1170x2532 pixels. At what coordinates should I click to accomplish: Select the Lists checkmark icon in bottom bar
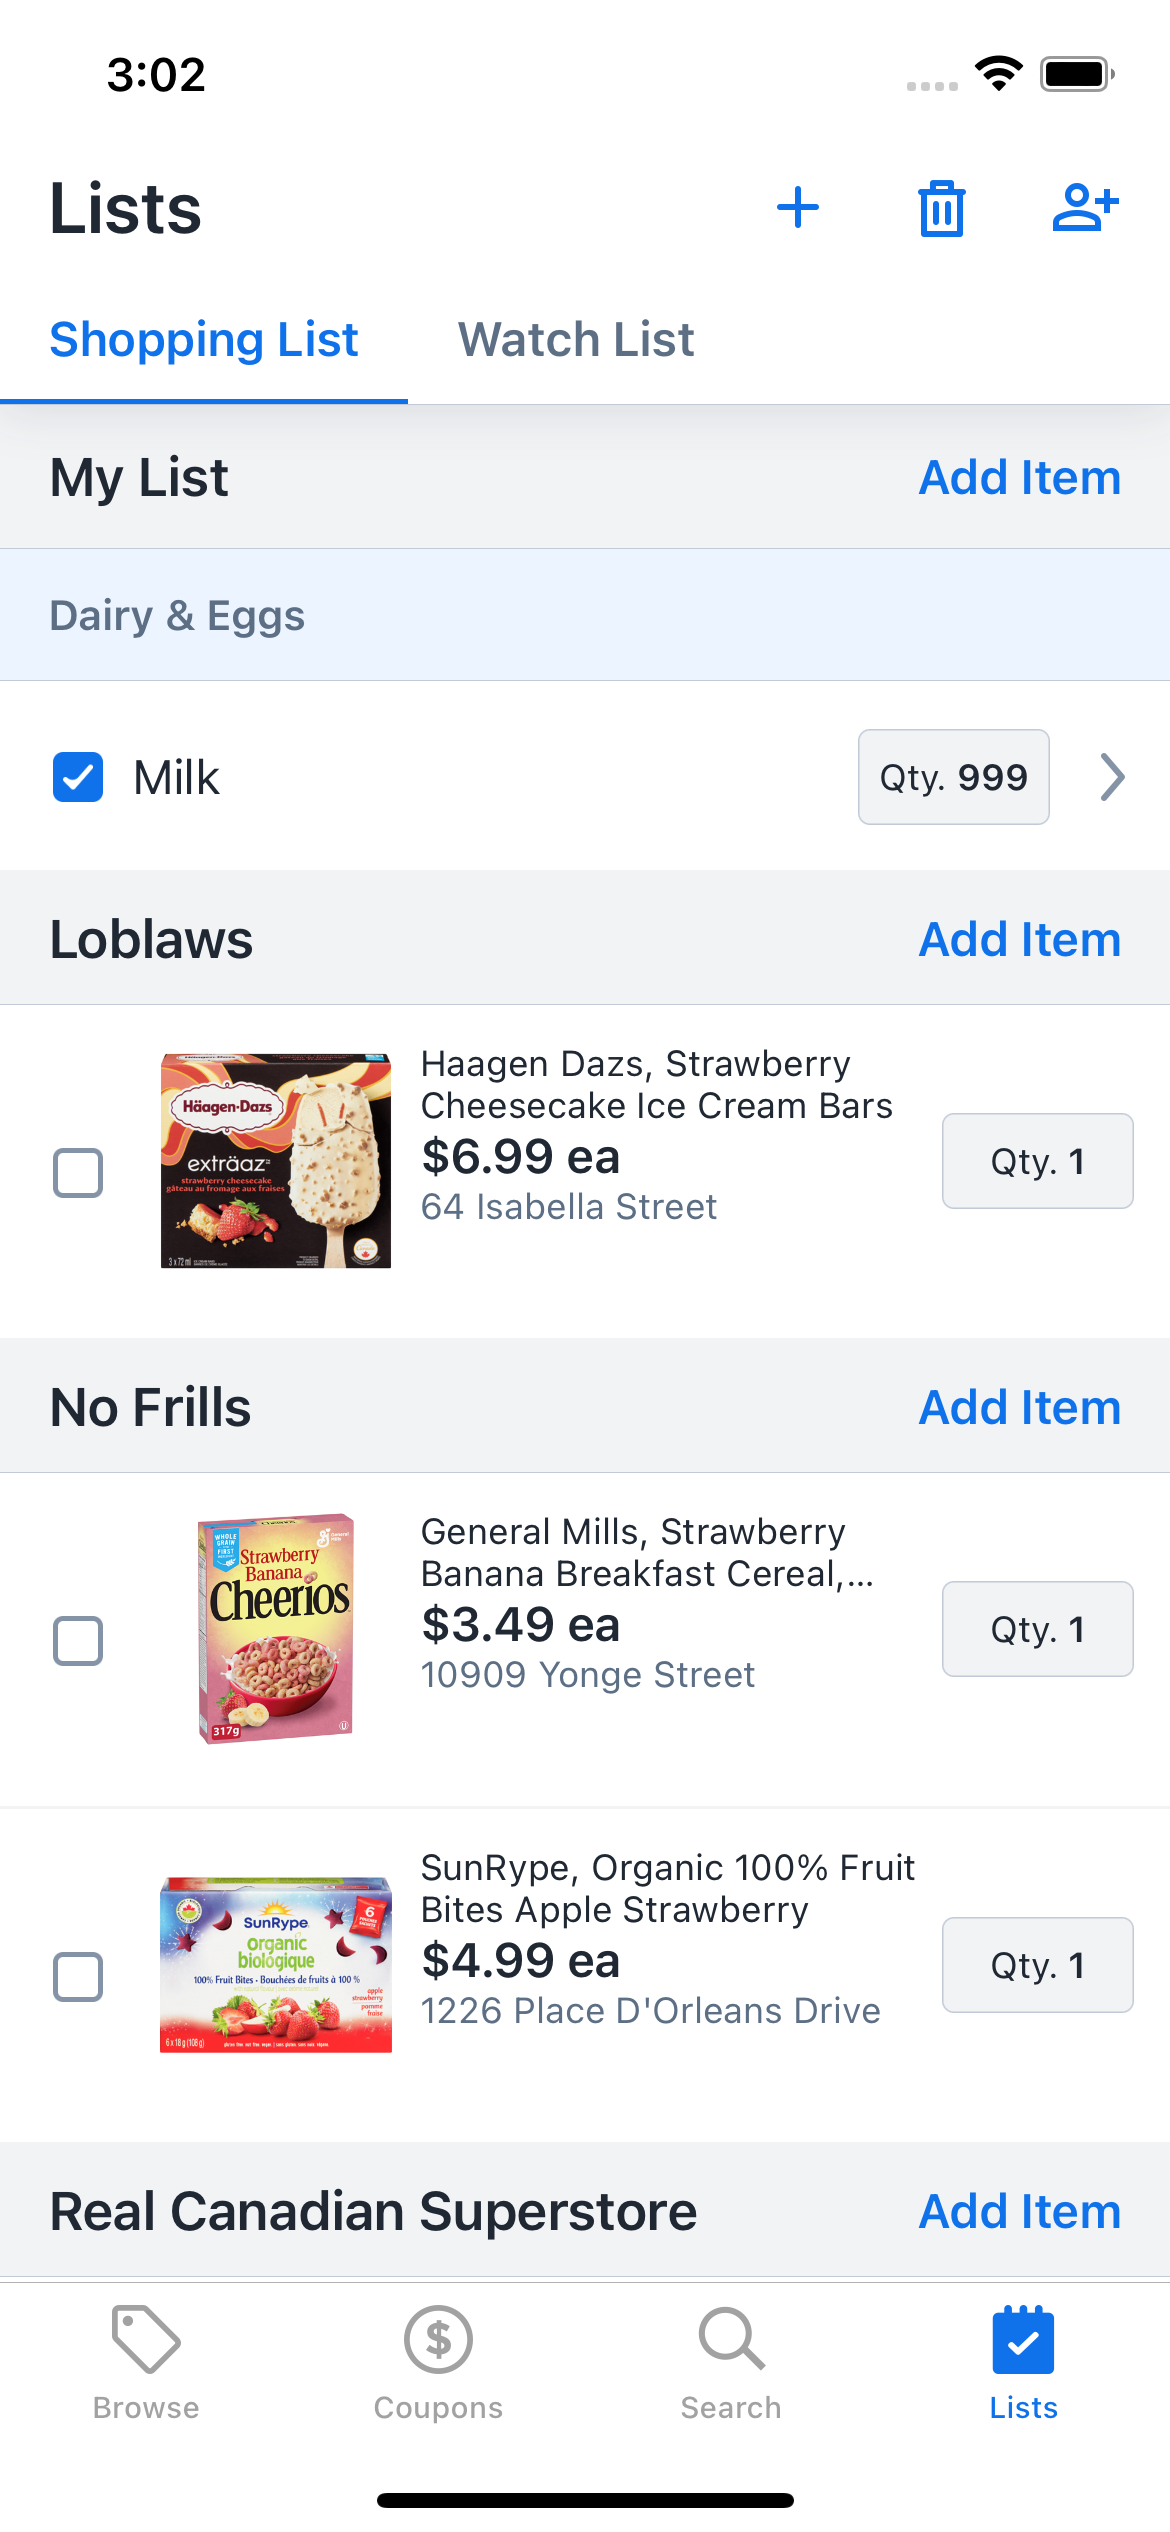tap(1023, 2339)
